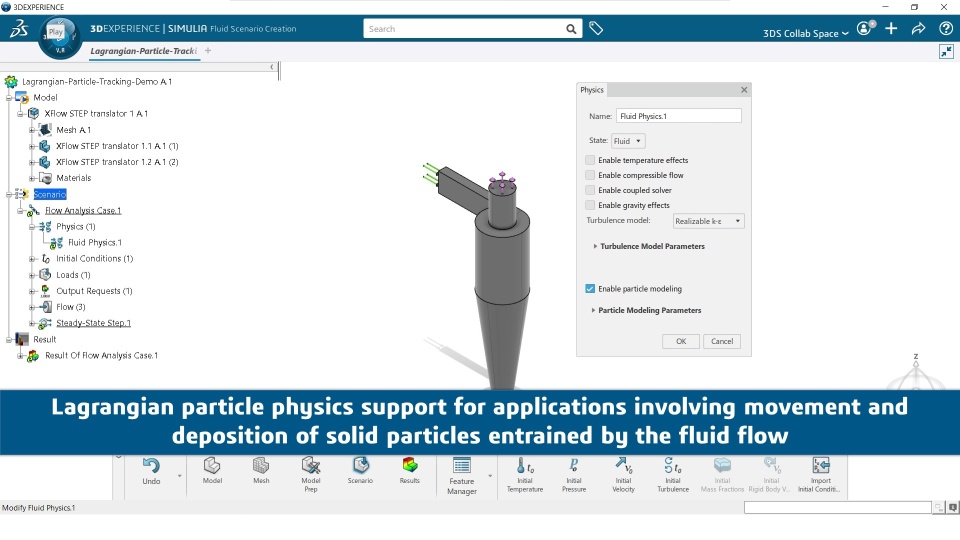960x540 pixels.
Task: Open the user profile icon
Action: point(865,28)
